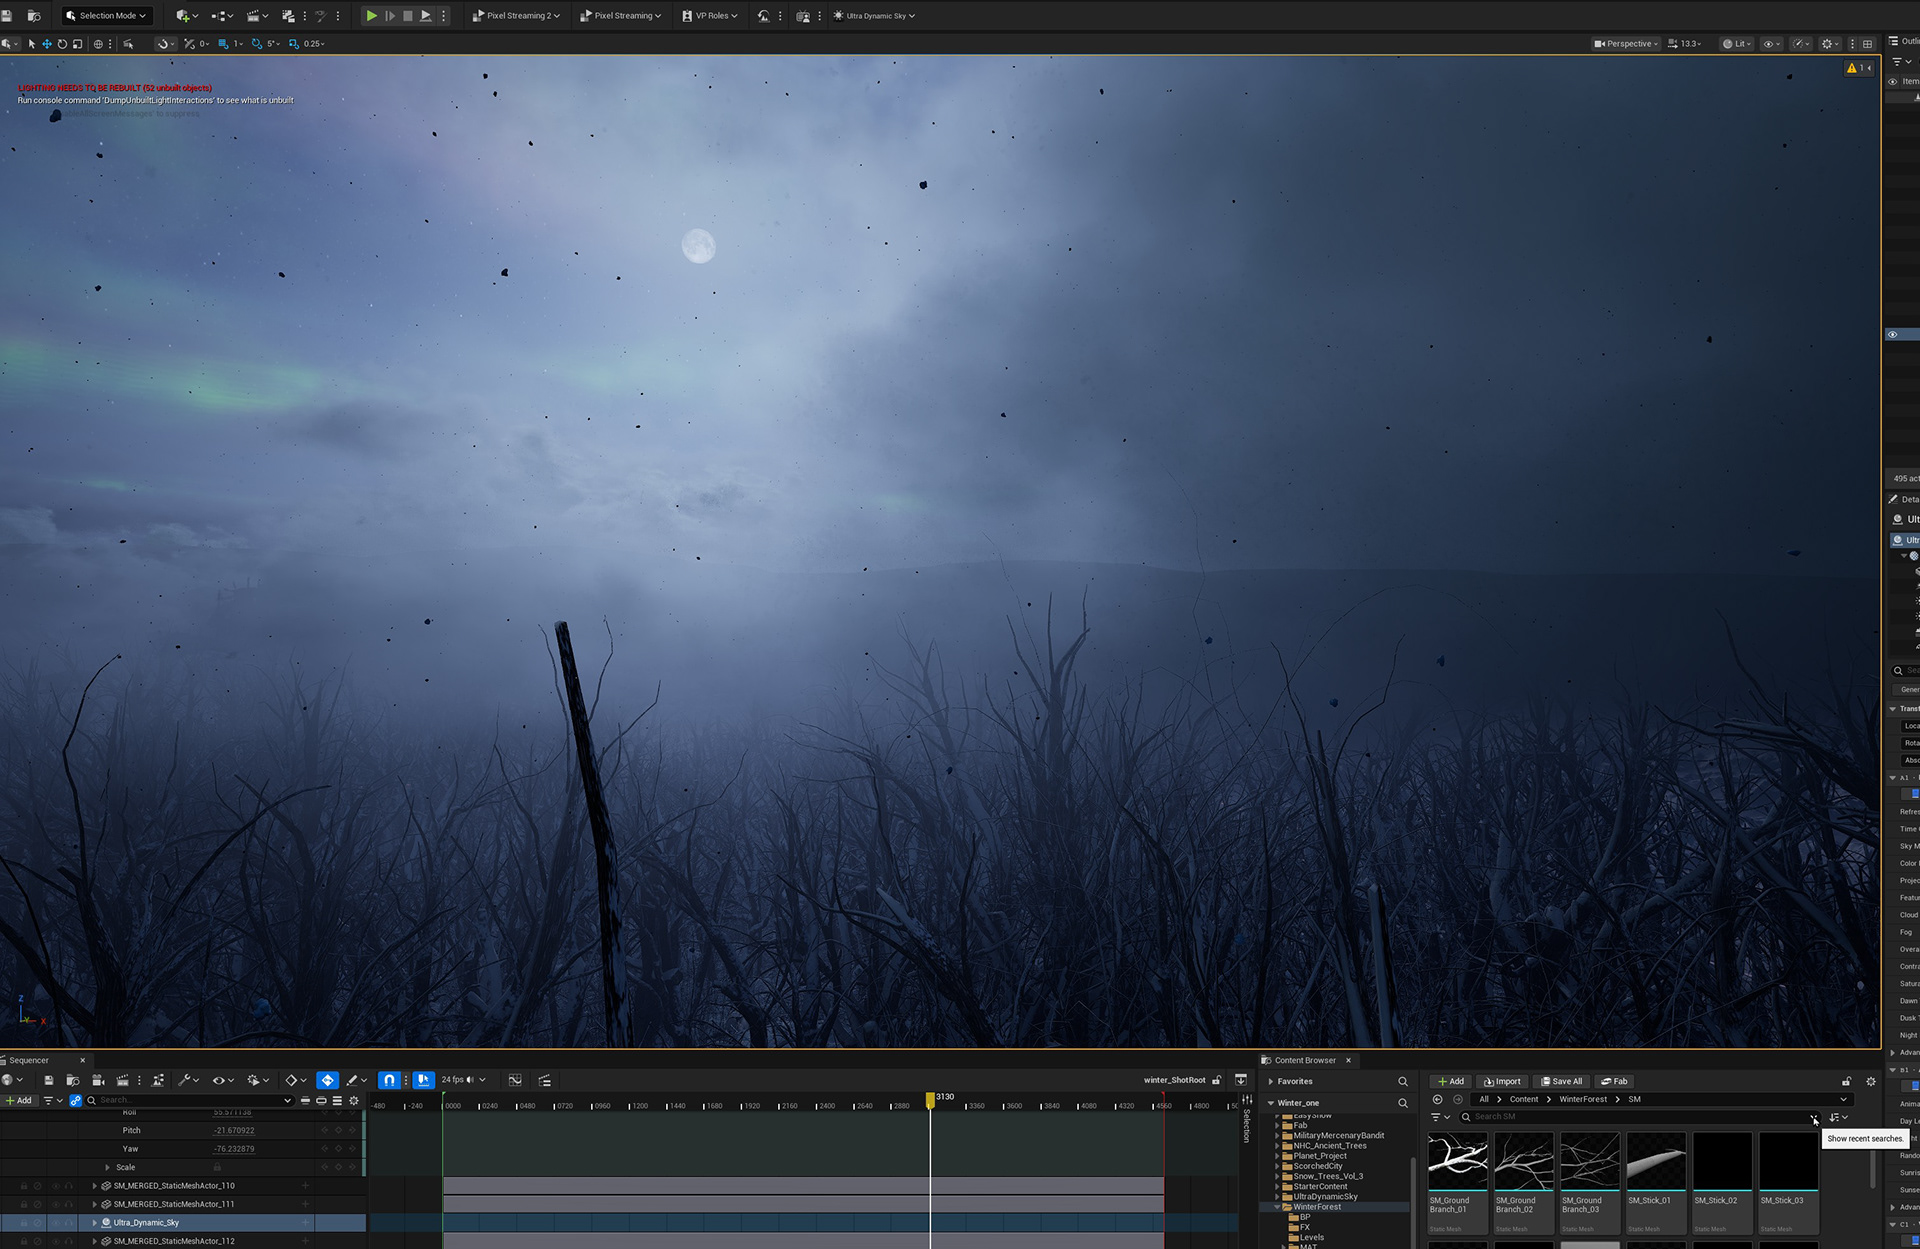This screenshot has height=1249, width=1920.
Task: Click the Import button in Content Browser
Action: pos(1502,1081)
